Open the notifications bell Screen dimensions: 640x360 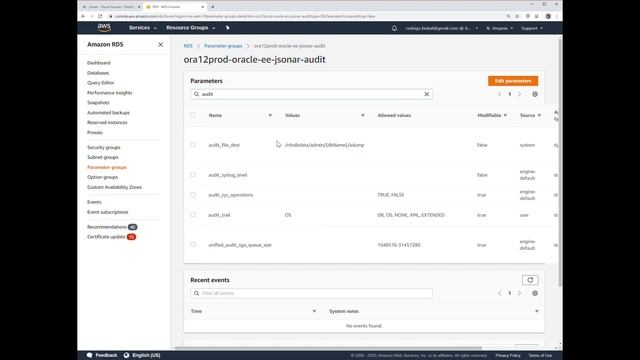[x=394, y=28]
